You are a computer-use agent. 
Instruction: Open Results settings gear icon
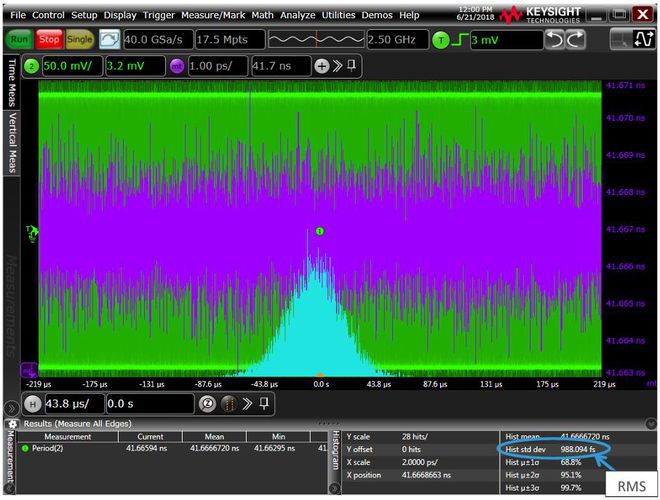12,424
